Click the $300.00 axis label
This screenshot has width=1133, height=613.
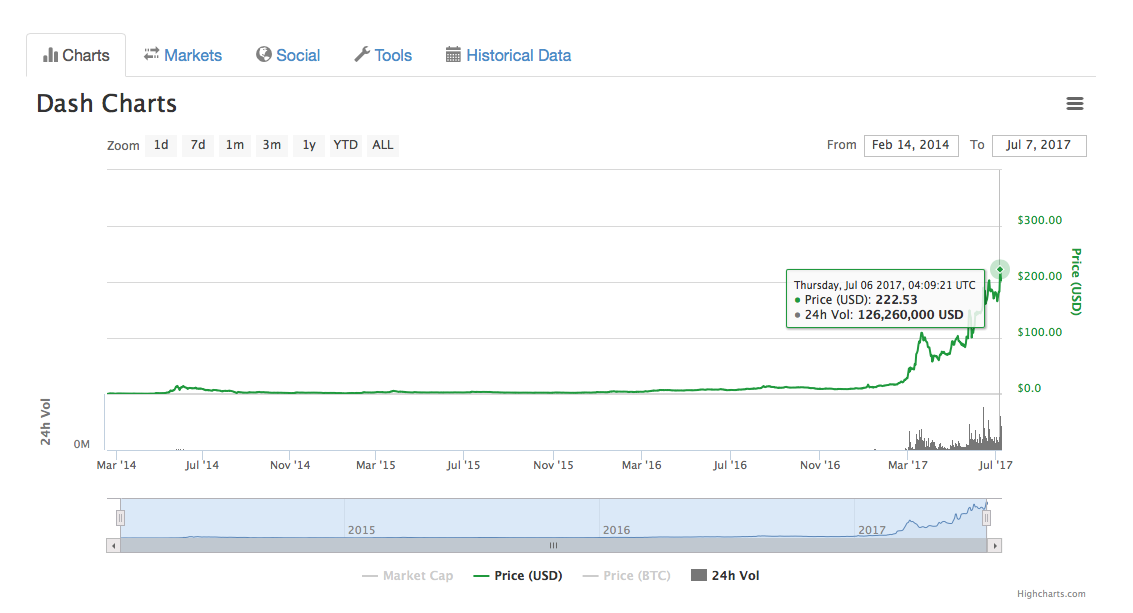[1040, 220]
